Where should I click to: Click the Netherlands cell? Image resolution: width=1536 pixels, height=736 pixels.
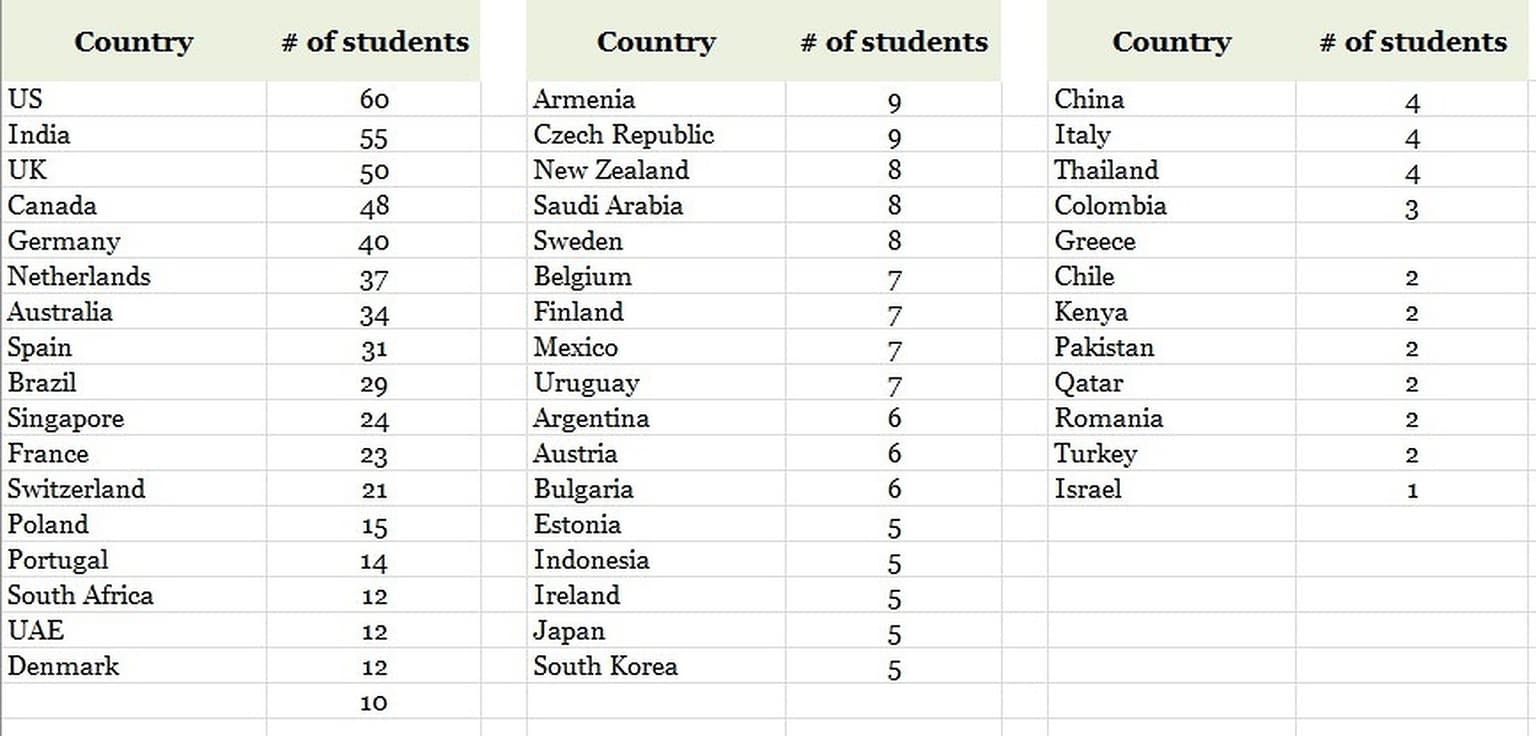[134, 276]
